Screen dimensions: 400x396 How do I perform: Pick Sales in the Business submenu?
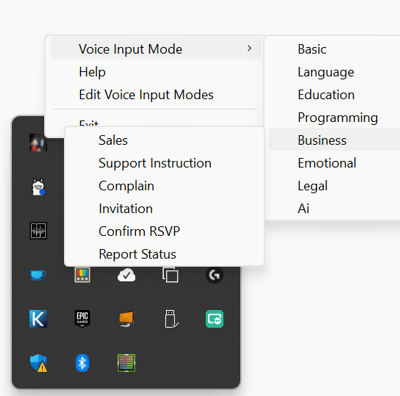pyautogui.click(x=113, y=140)
